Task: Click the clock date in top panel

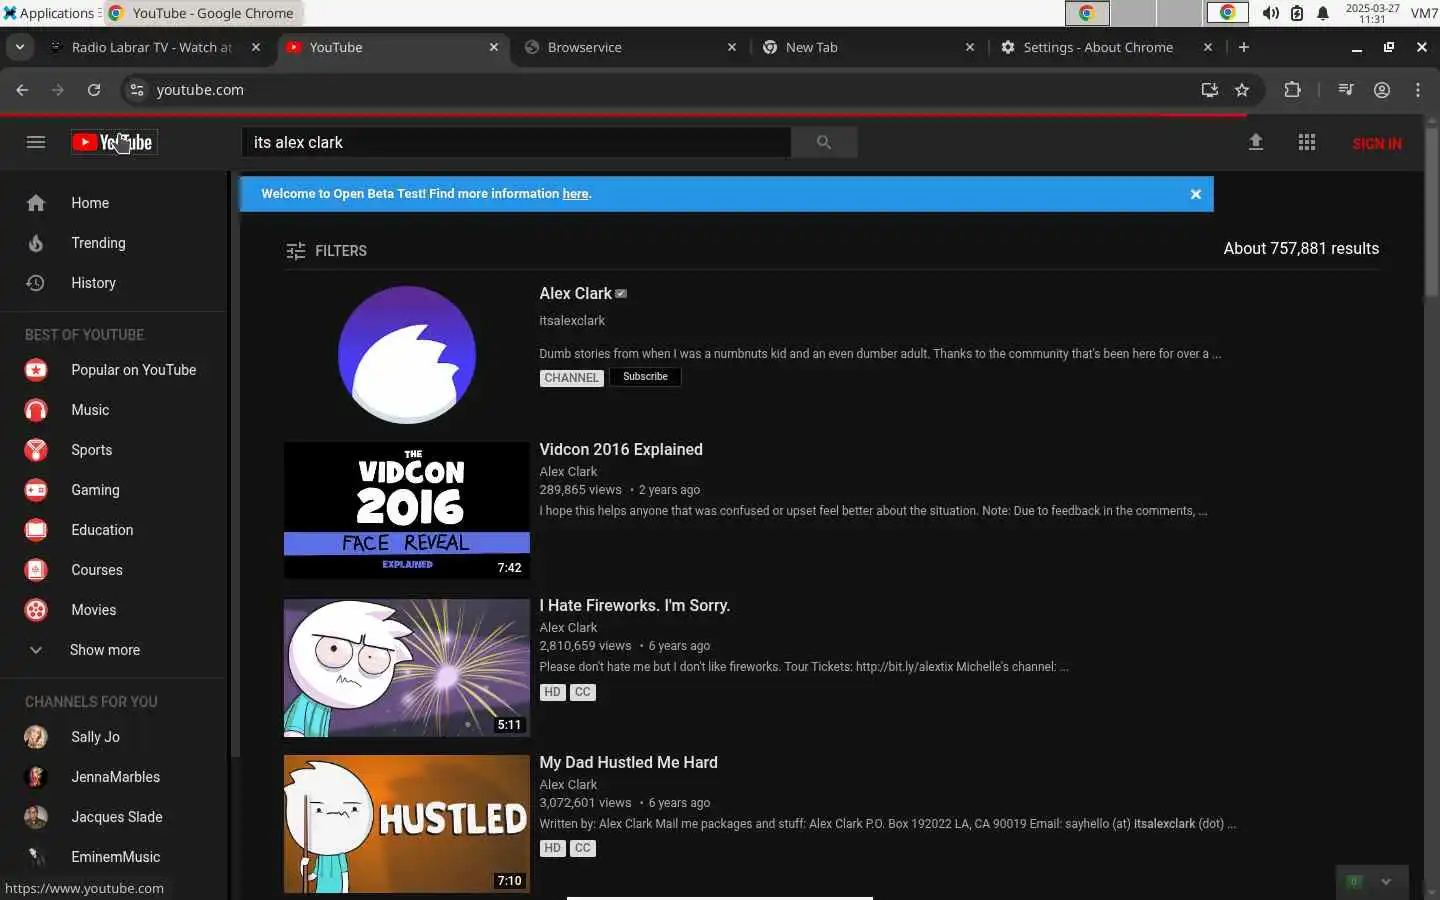Action: coord(1372,13)
